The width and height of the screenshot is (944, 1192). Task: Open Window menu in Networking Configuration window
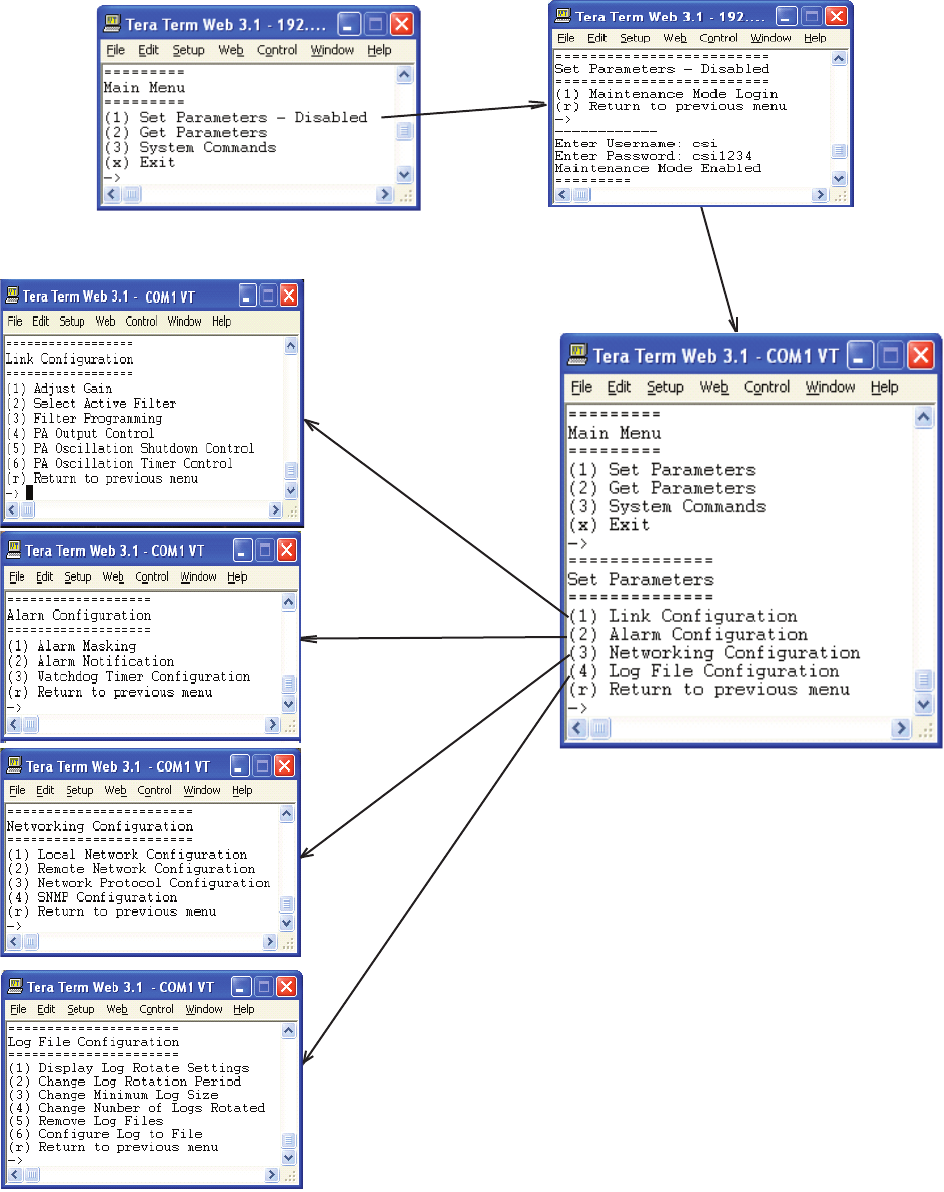(x=202, y=791)
